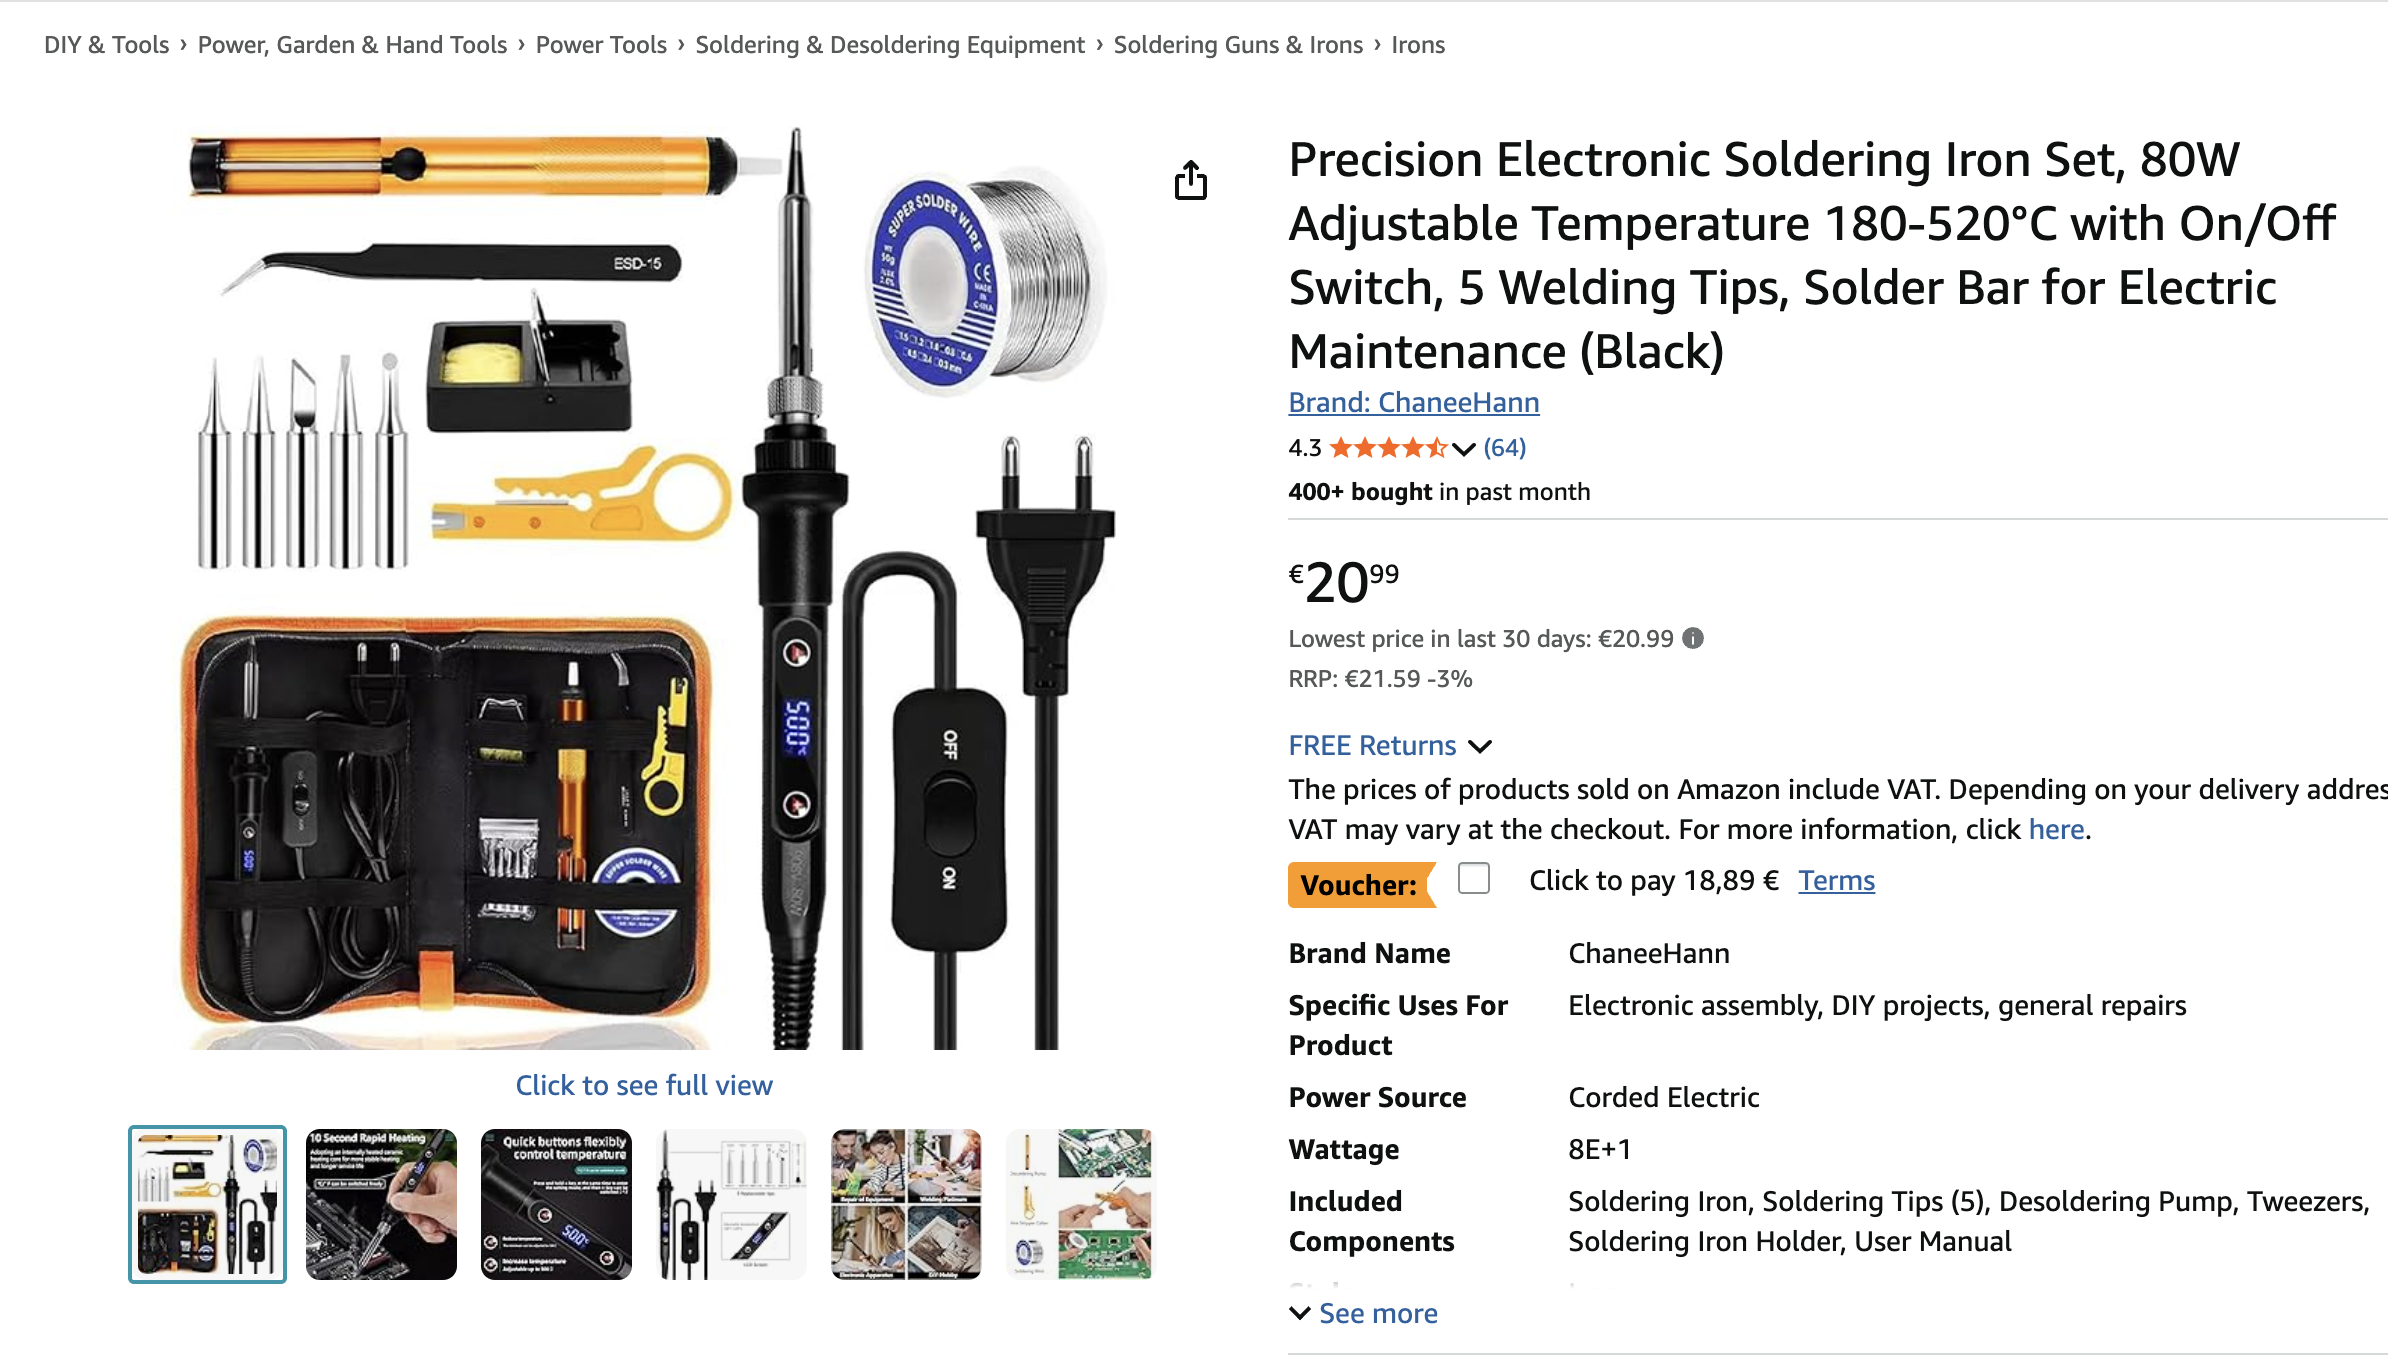Open rating breakdown chevron after stars
2388x1356 pixels.
point(1464,449)
